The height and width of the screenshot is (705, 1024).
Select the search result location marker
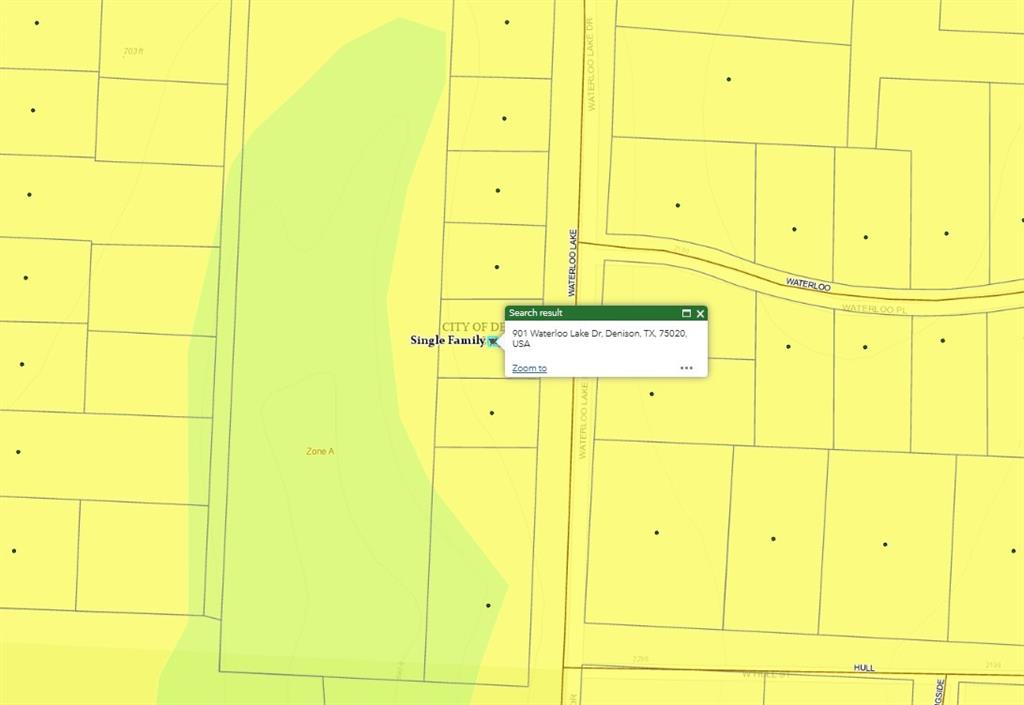[x=493, y=342]
